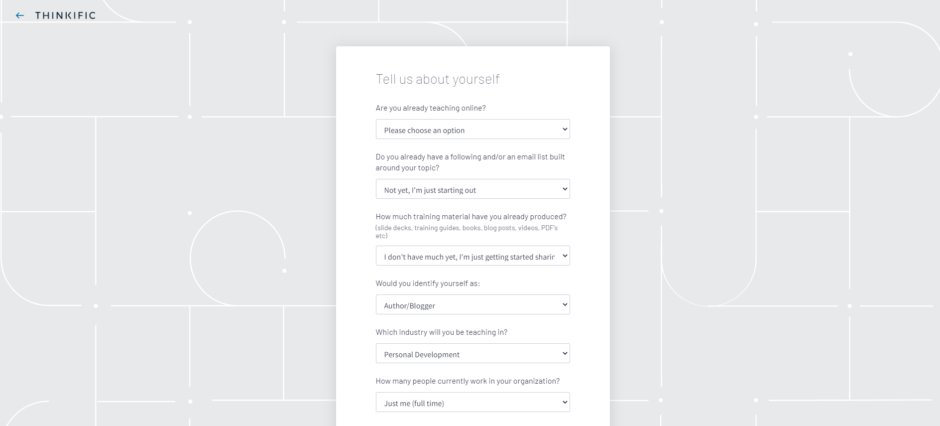Open the 'Author/Blogger' dropdown

tap(472, 305)
